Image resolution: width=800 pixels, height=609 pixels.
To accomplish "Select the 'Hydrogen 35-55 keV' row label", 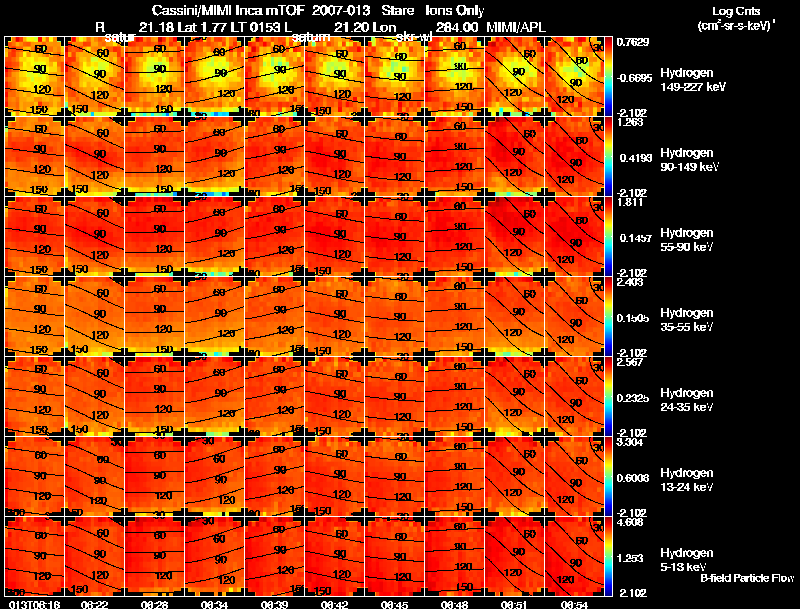I will (687, 320).
